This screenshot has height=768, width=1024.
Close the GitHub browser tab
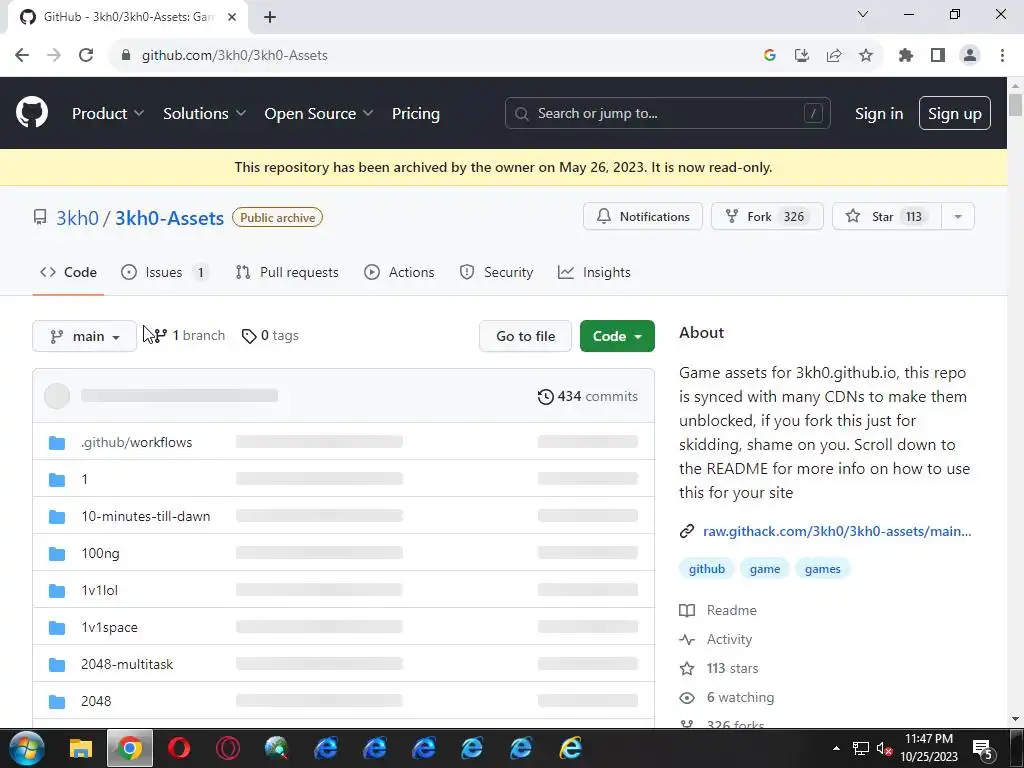(x=232, y=17)
